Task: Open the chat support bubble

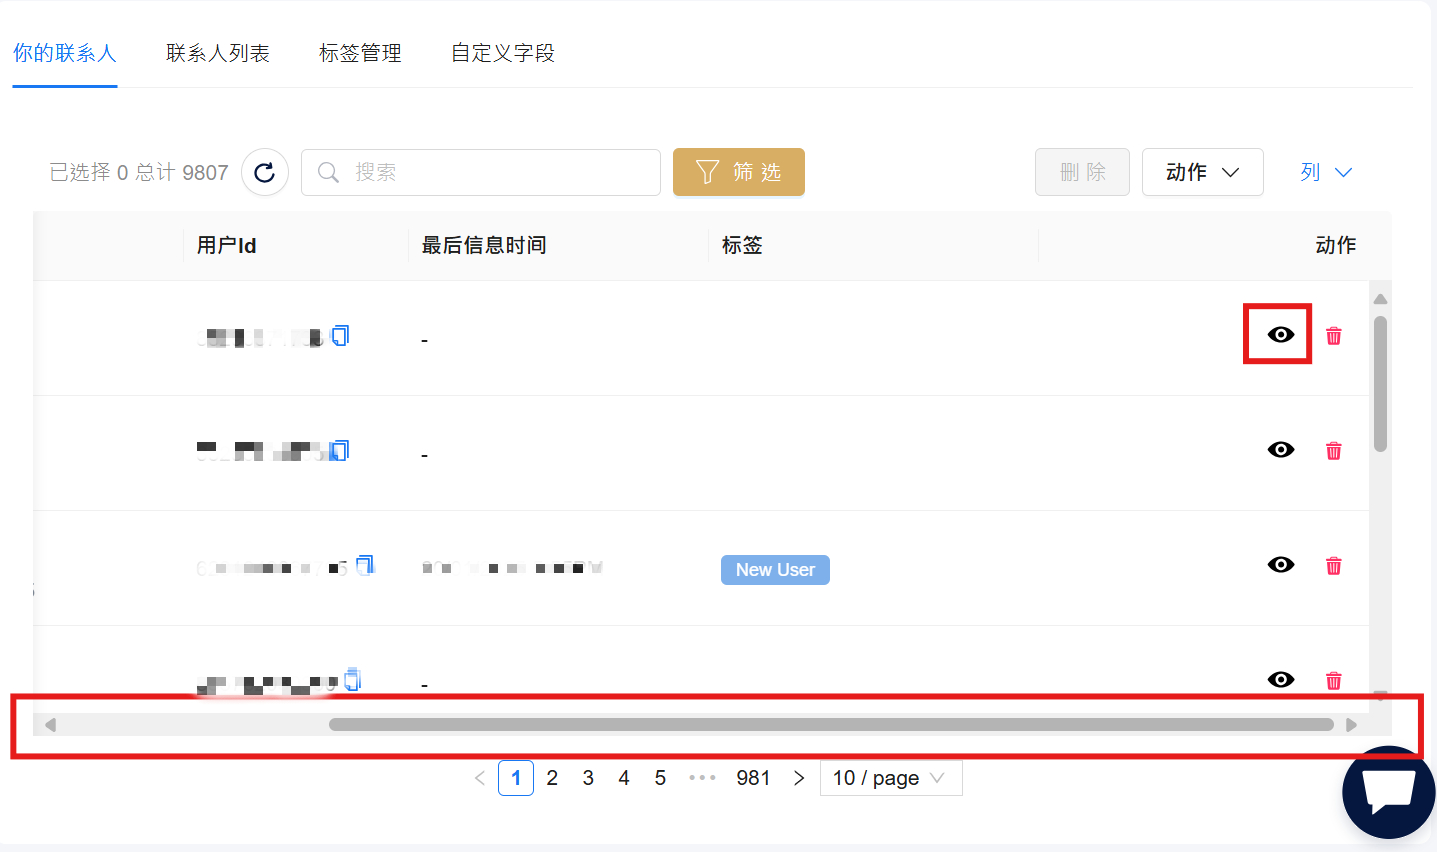Action: [1388, 792]
